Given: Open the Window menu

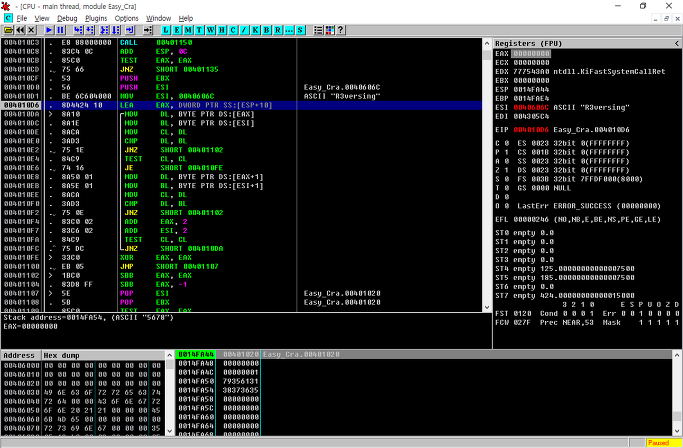Looking at the screenshot, I should tap(158, 18).
